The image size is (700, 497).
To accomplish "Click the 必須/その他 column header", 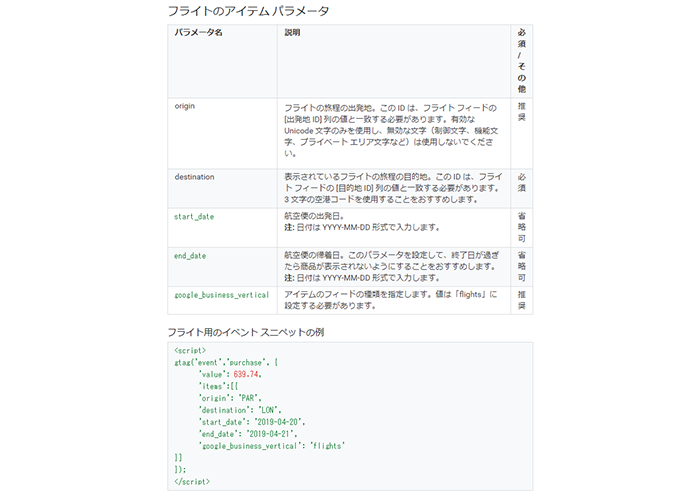I will [521, 61].
